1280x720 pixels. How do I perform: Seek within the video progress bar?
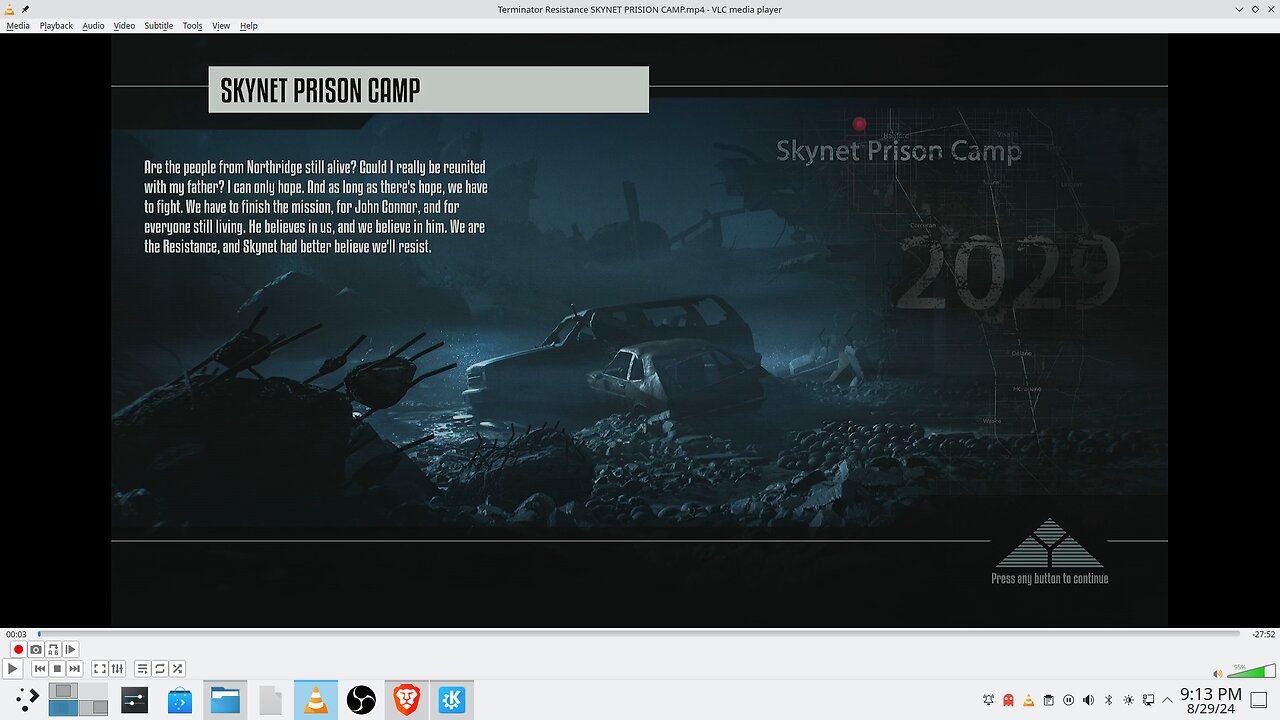[x=639, y=634]
